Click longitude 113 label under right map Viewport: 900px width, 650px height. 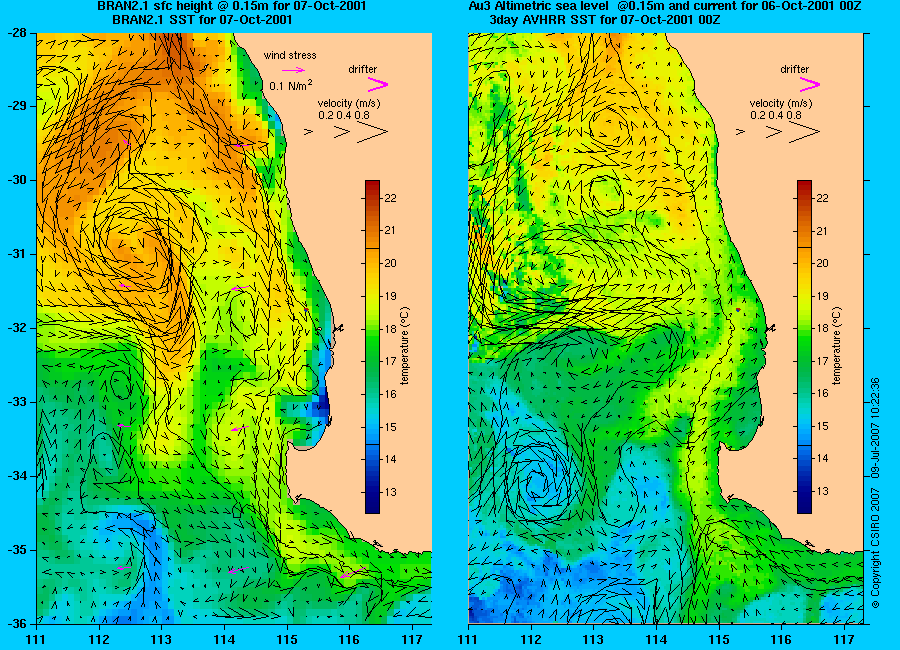tap(593, 640)
